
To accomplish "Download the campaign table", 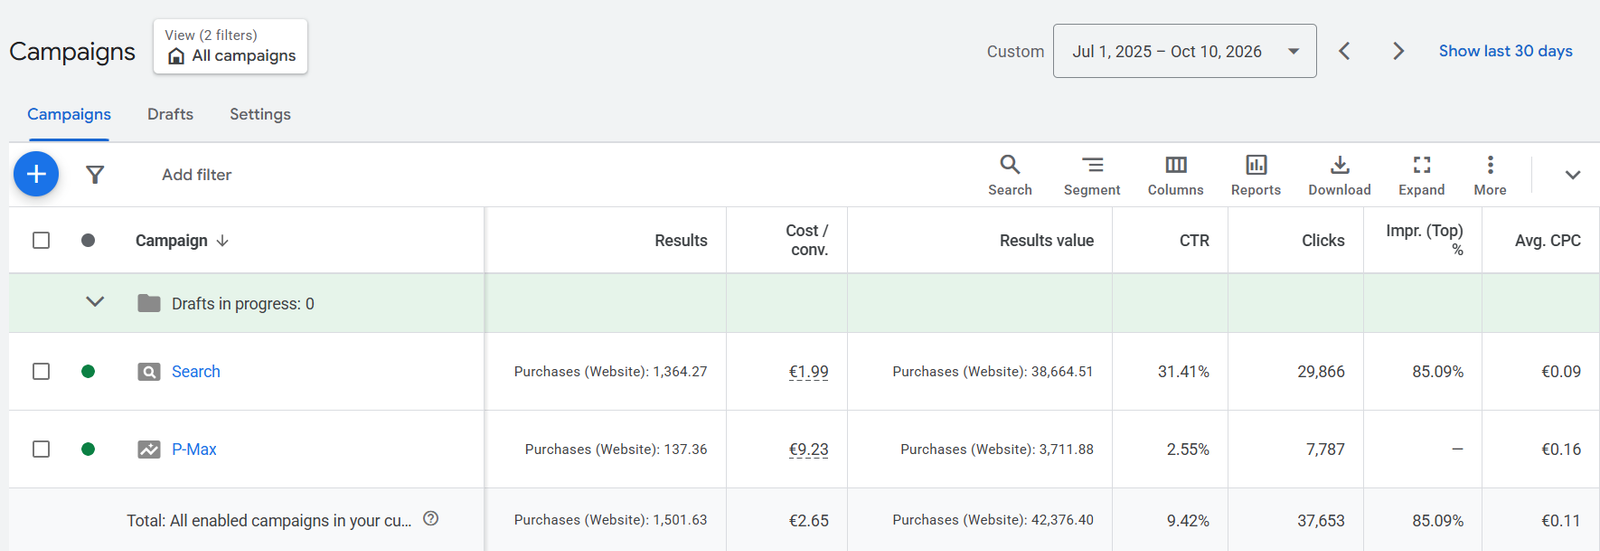I will 1340,175.
